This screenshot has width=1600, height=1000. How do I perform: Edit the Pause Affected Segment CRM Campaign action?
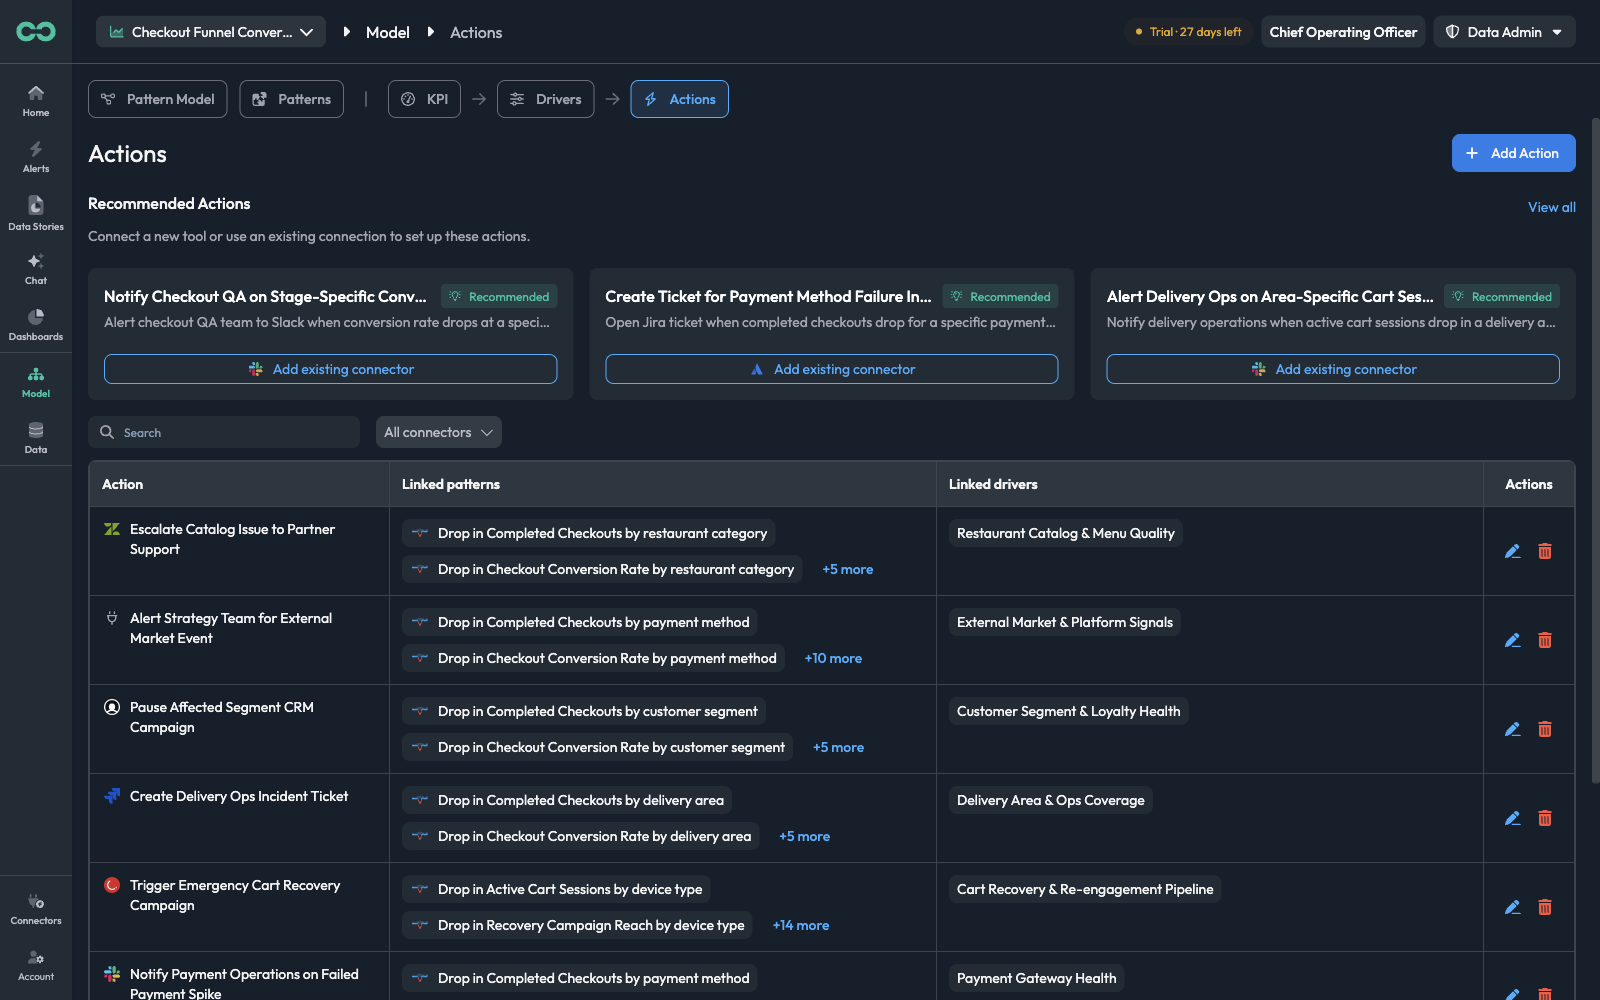pos(1513,729)
